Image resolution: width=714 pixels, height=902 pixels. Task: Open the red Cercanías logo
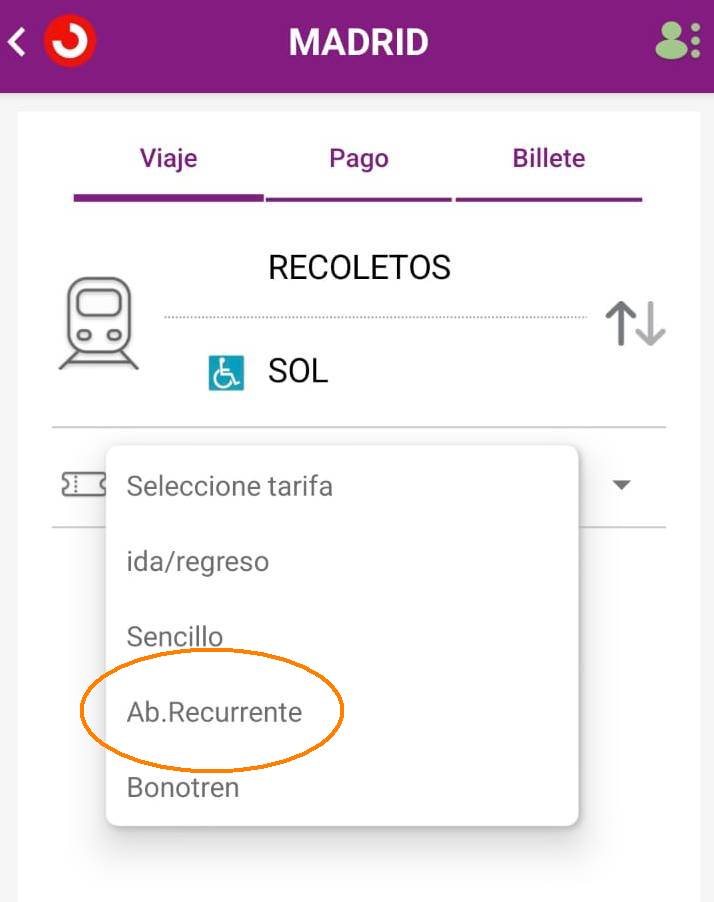pyautogui.click(x=70, y=41)
